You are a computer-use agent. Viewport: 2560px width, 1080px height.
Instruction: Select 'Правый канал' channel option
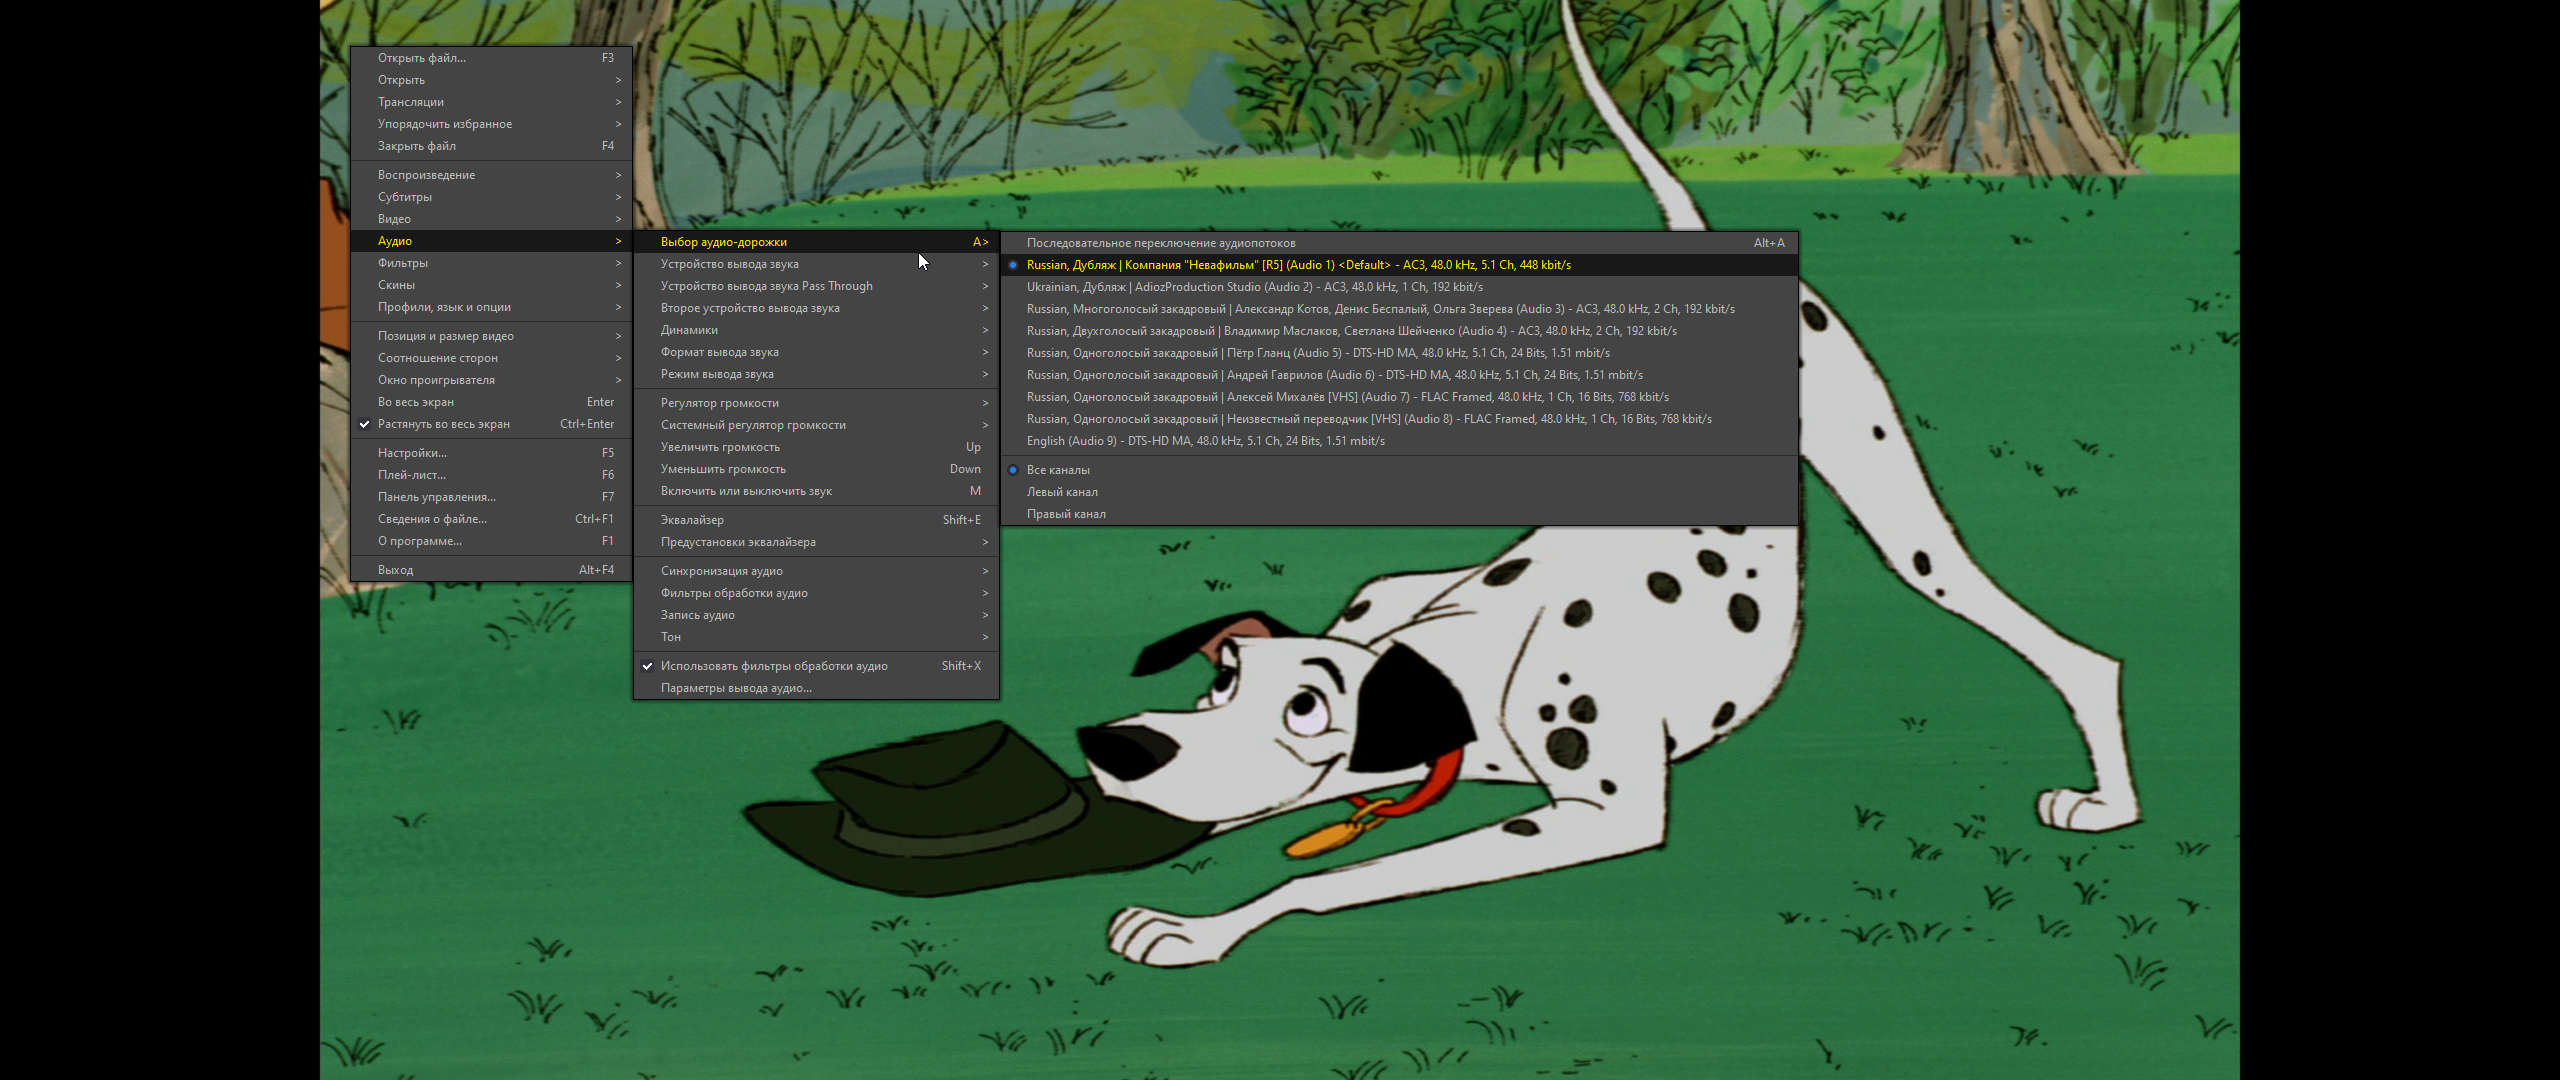click(1399, 514)
